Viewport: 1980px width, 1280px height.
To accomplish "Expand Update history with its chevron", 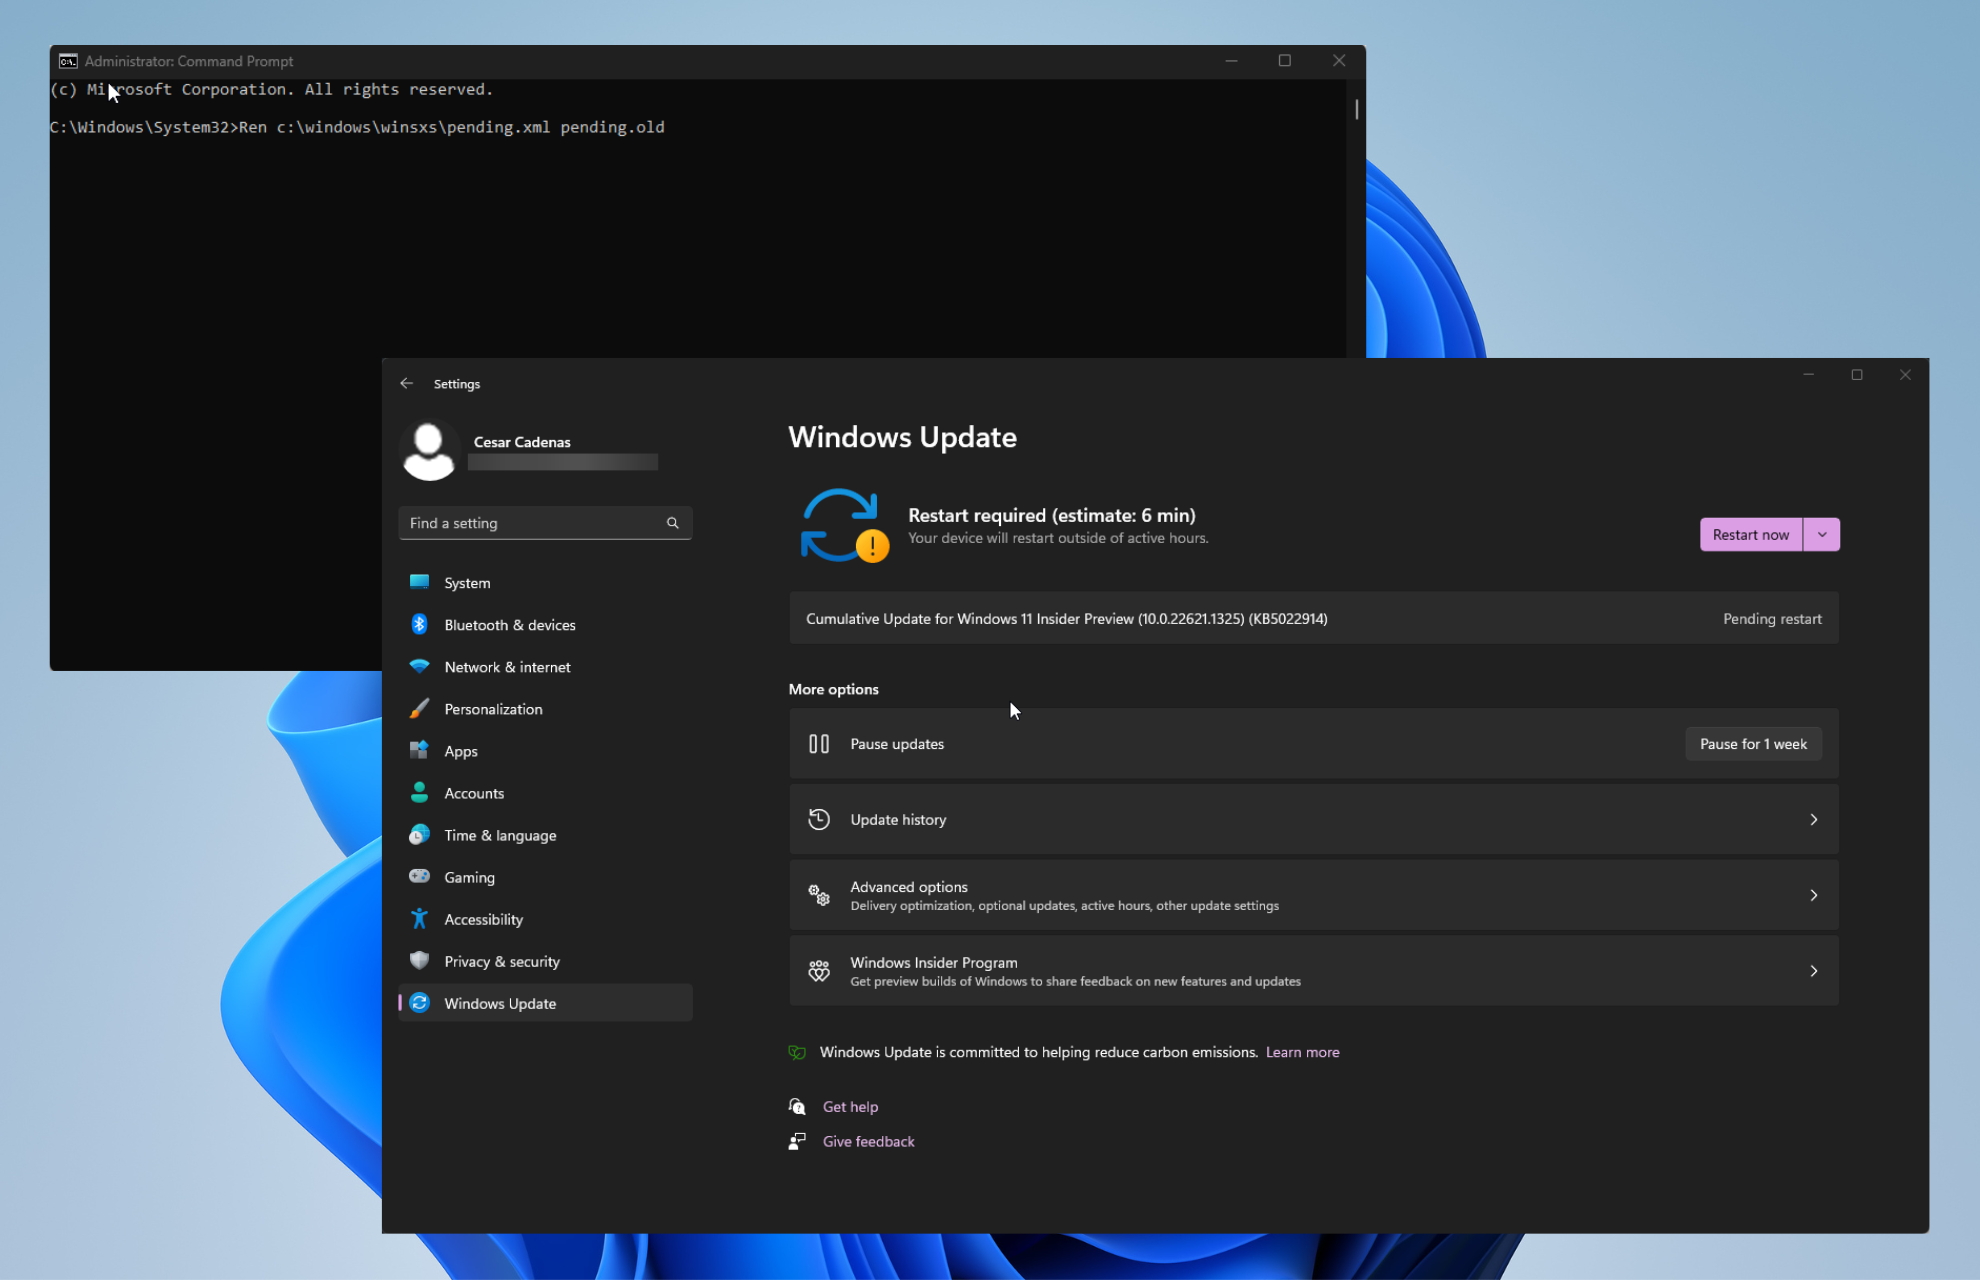I will click(x=1813, y=819).
